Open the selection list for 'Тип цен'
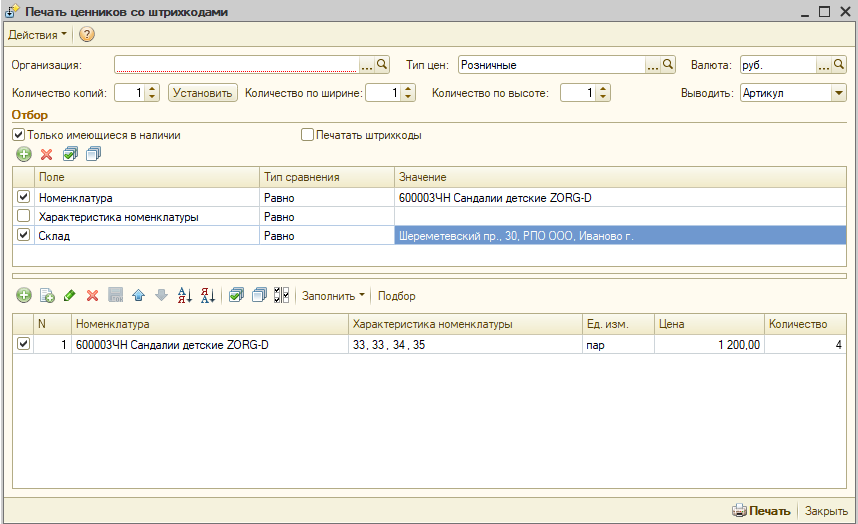Image resolution: width=858 pixels, height=524 pixels. (x=652, y=65)
